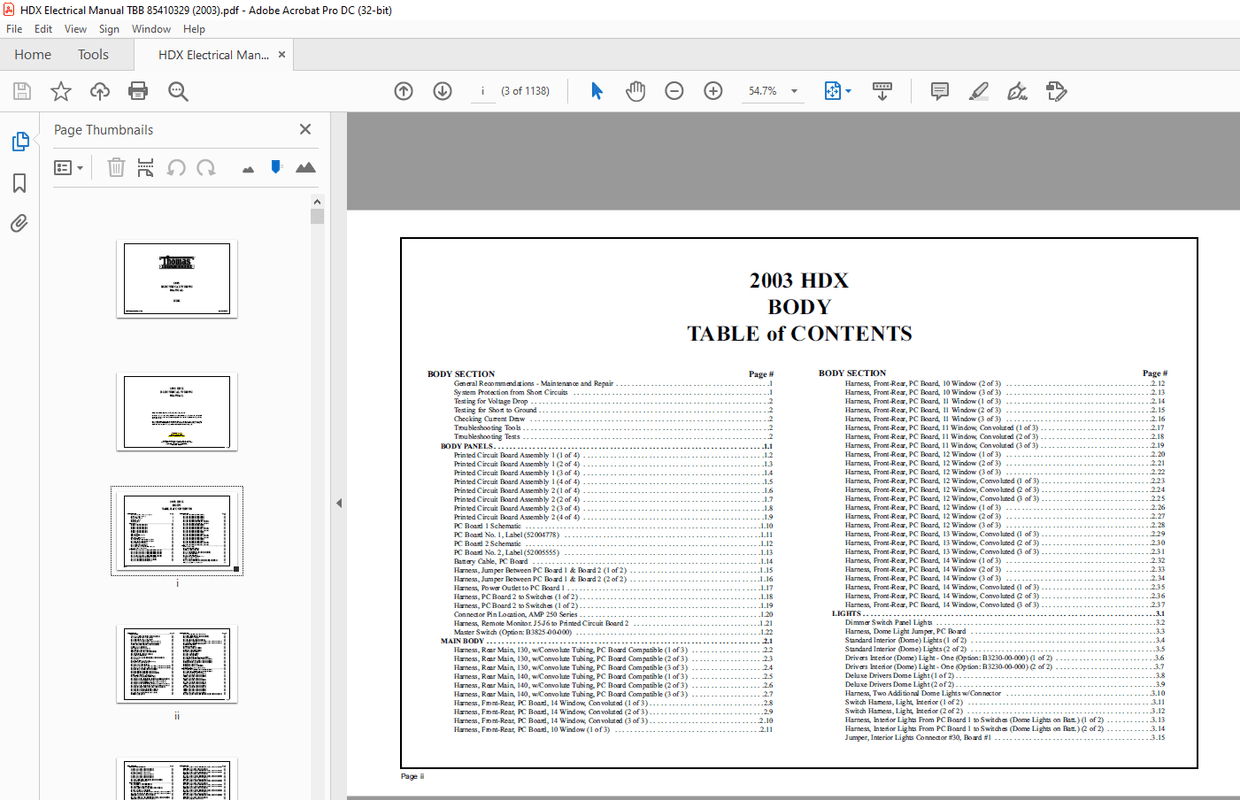Viewport: 1240px width, 800px height.
Task: Rotate the selected page counterclockwise
Action: [176, 167]
